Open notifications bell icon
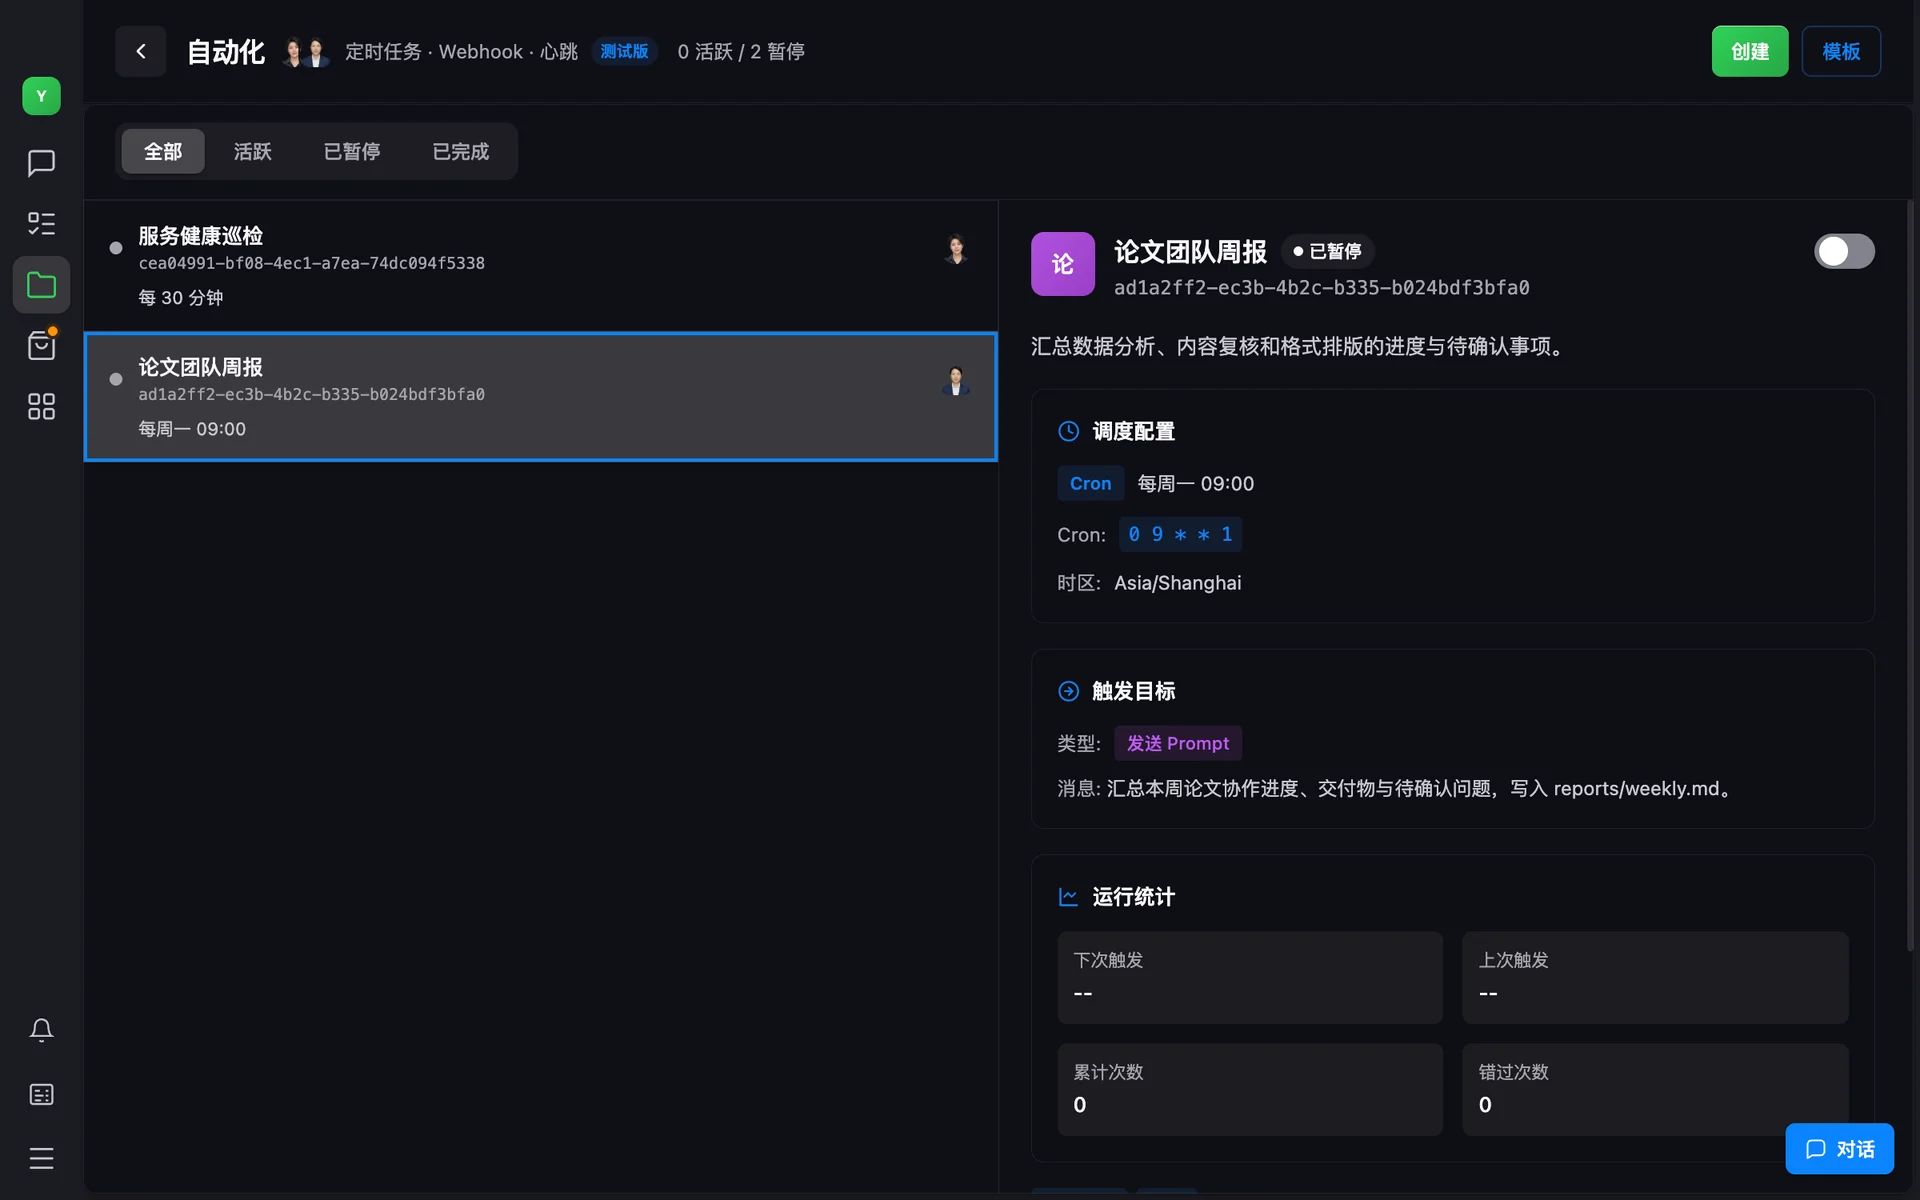Image resolution: width=1920 pixels, height=1200 pixels. click(41, 1030)
